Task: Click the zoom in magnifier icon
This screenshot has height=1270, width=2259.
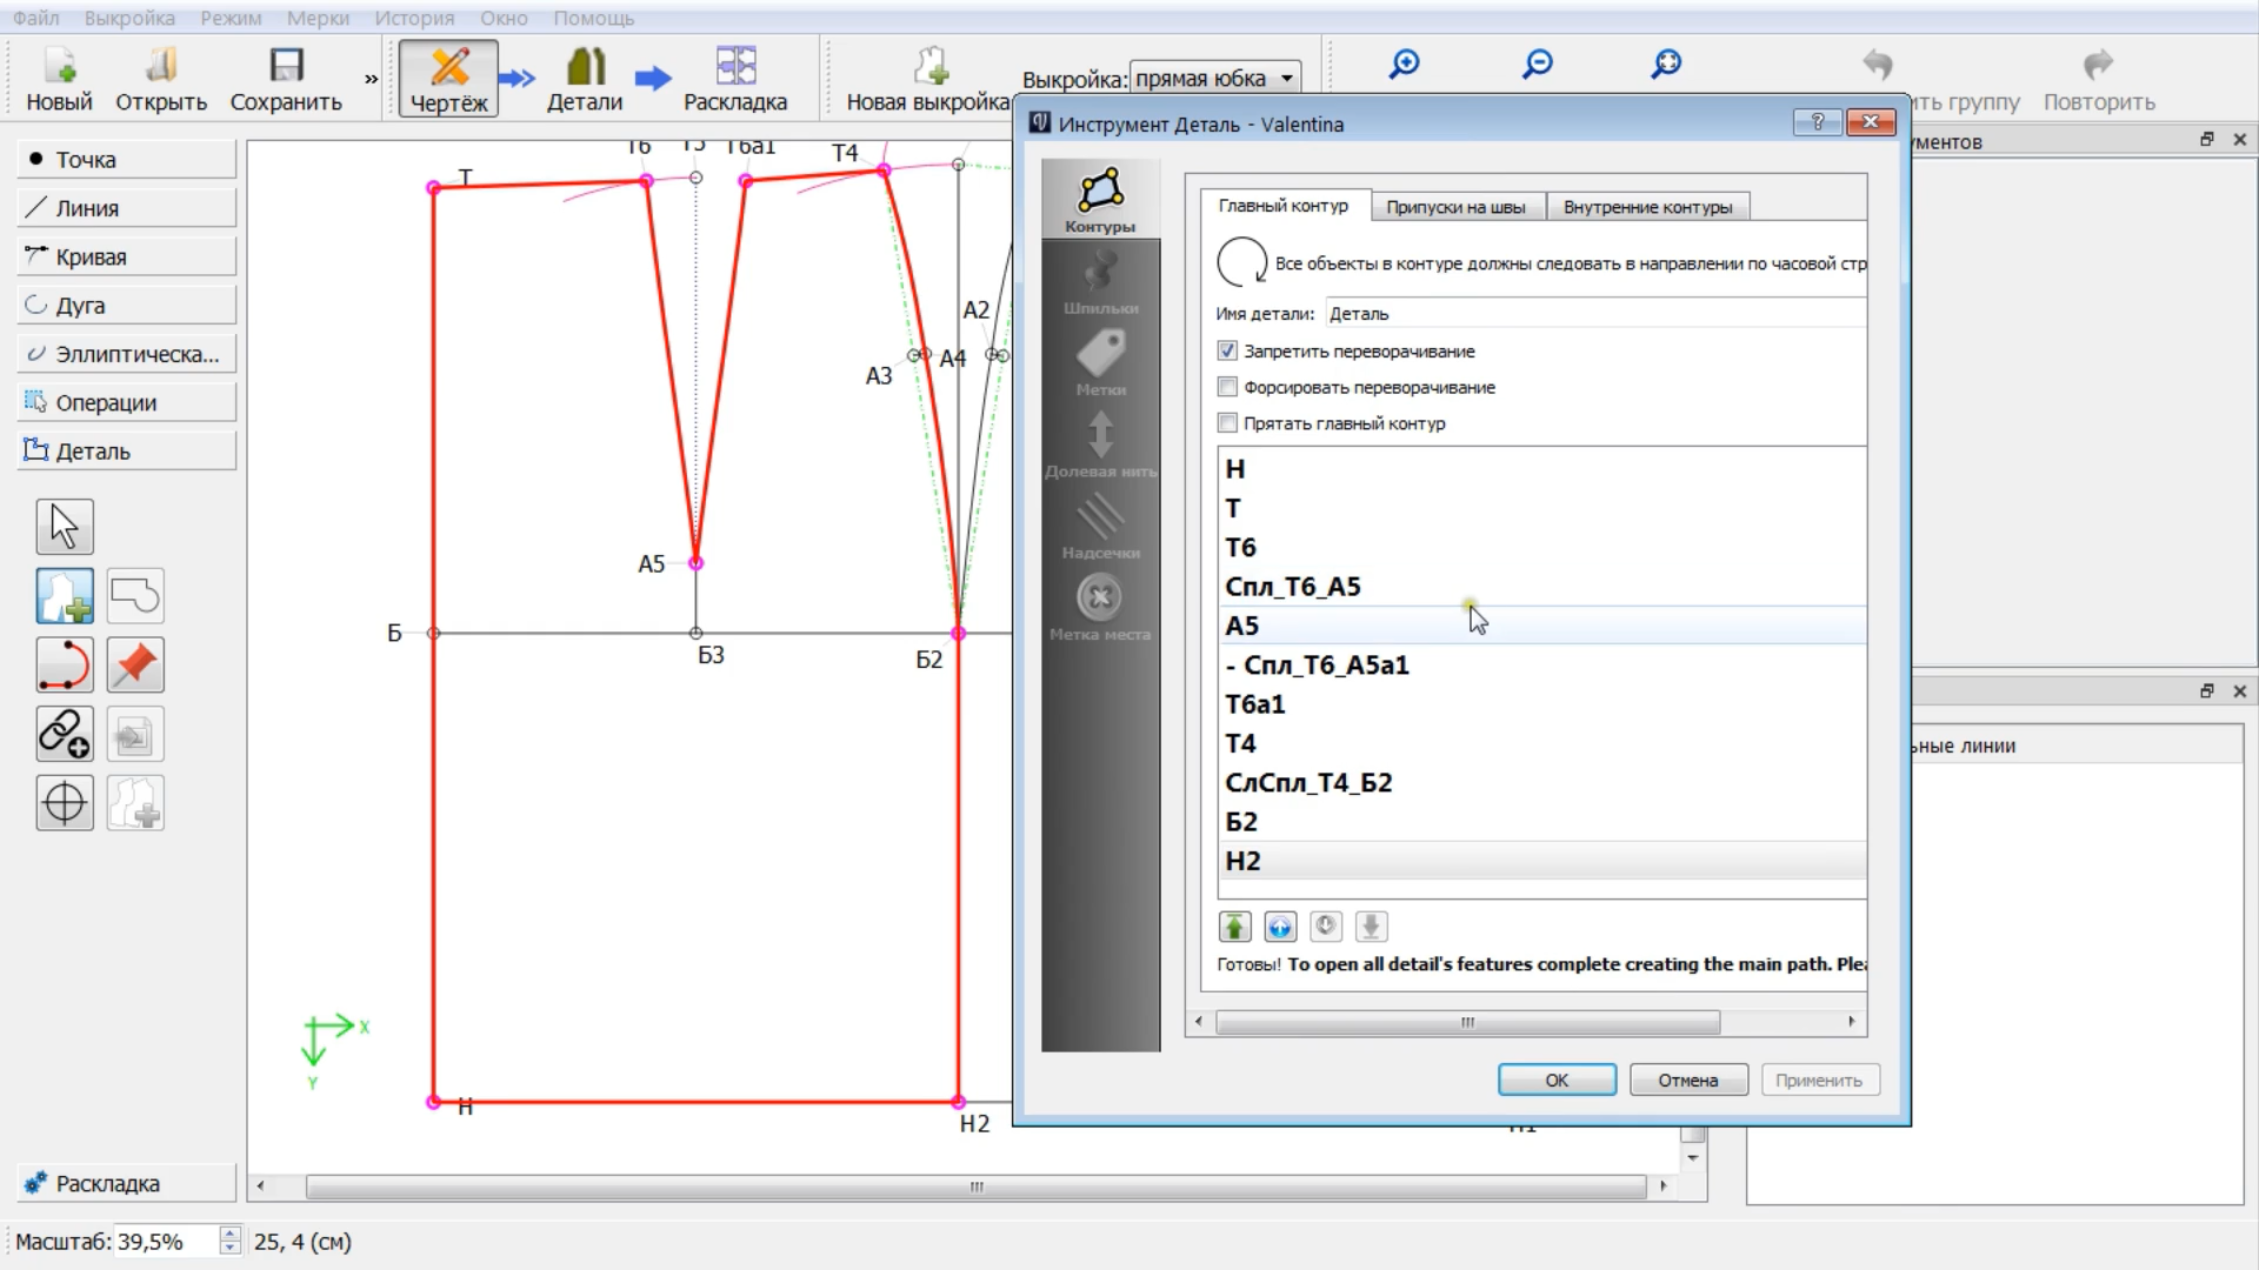Action: [1404, 64]
